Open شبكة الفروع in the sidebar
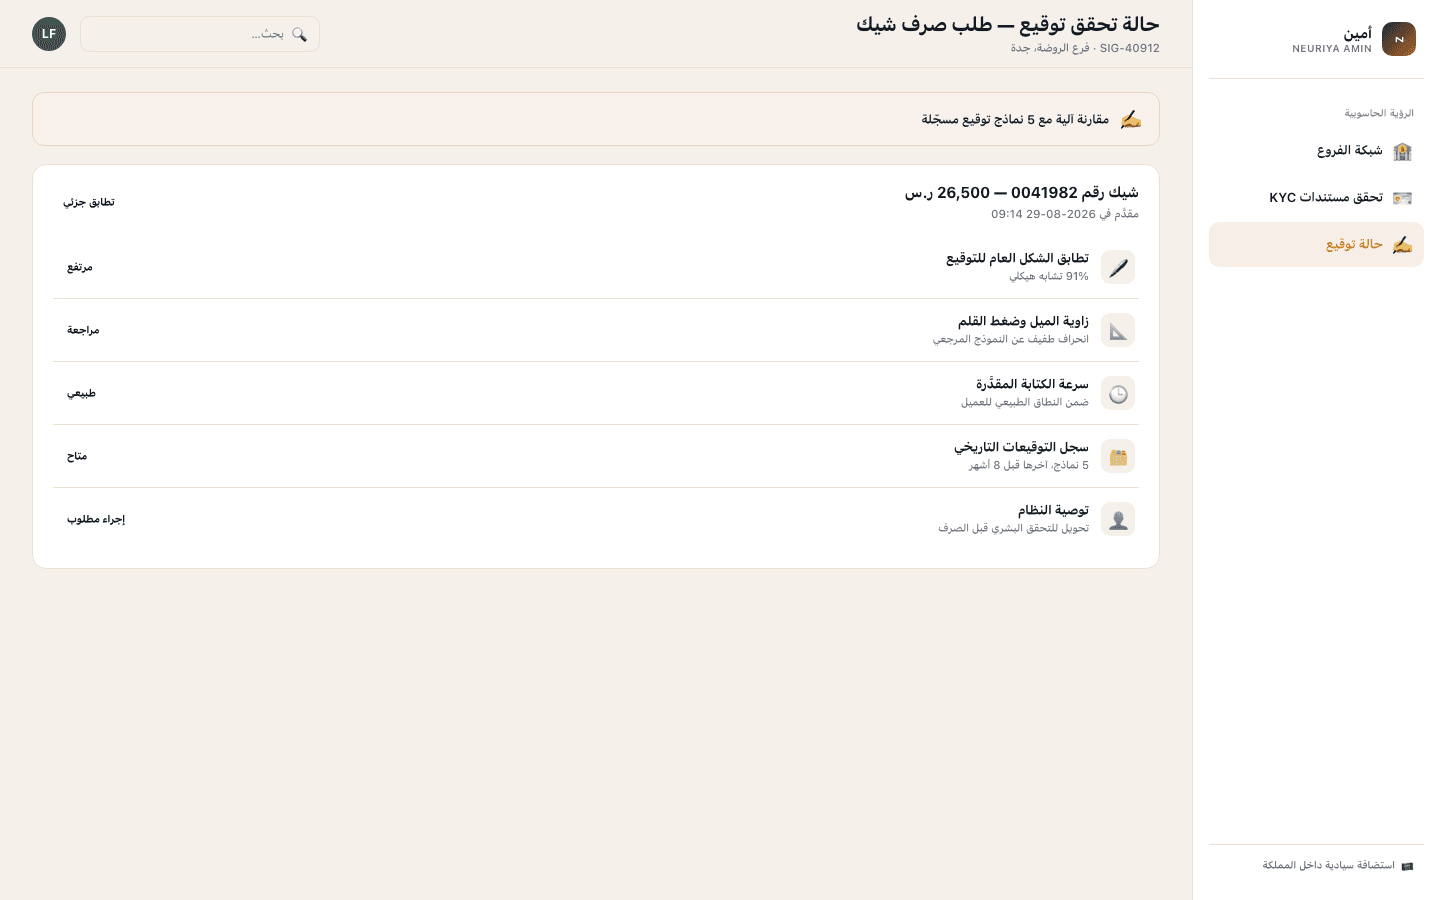Image resolution: width=1440 pixels, height=900 pixels. (x=1316, y=151)
